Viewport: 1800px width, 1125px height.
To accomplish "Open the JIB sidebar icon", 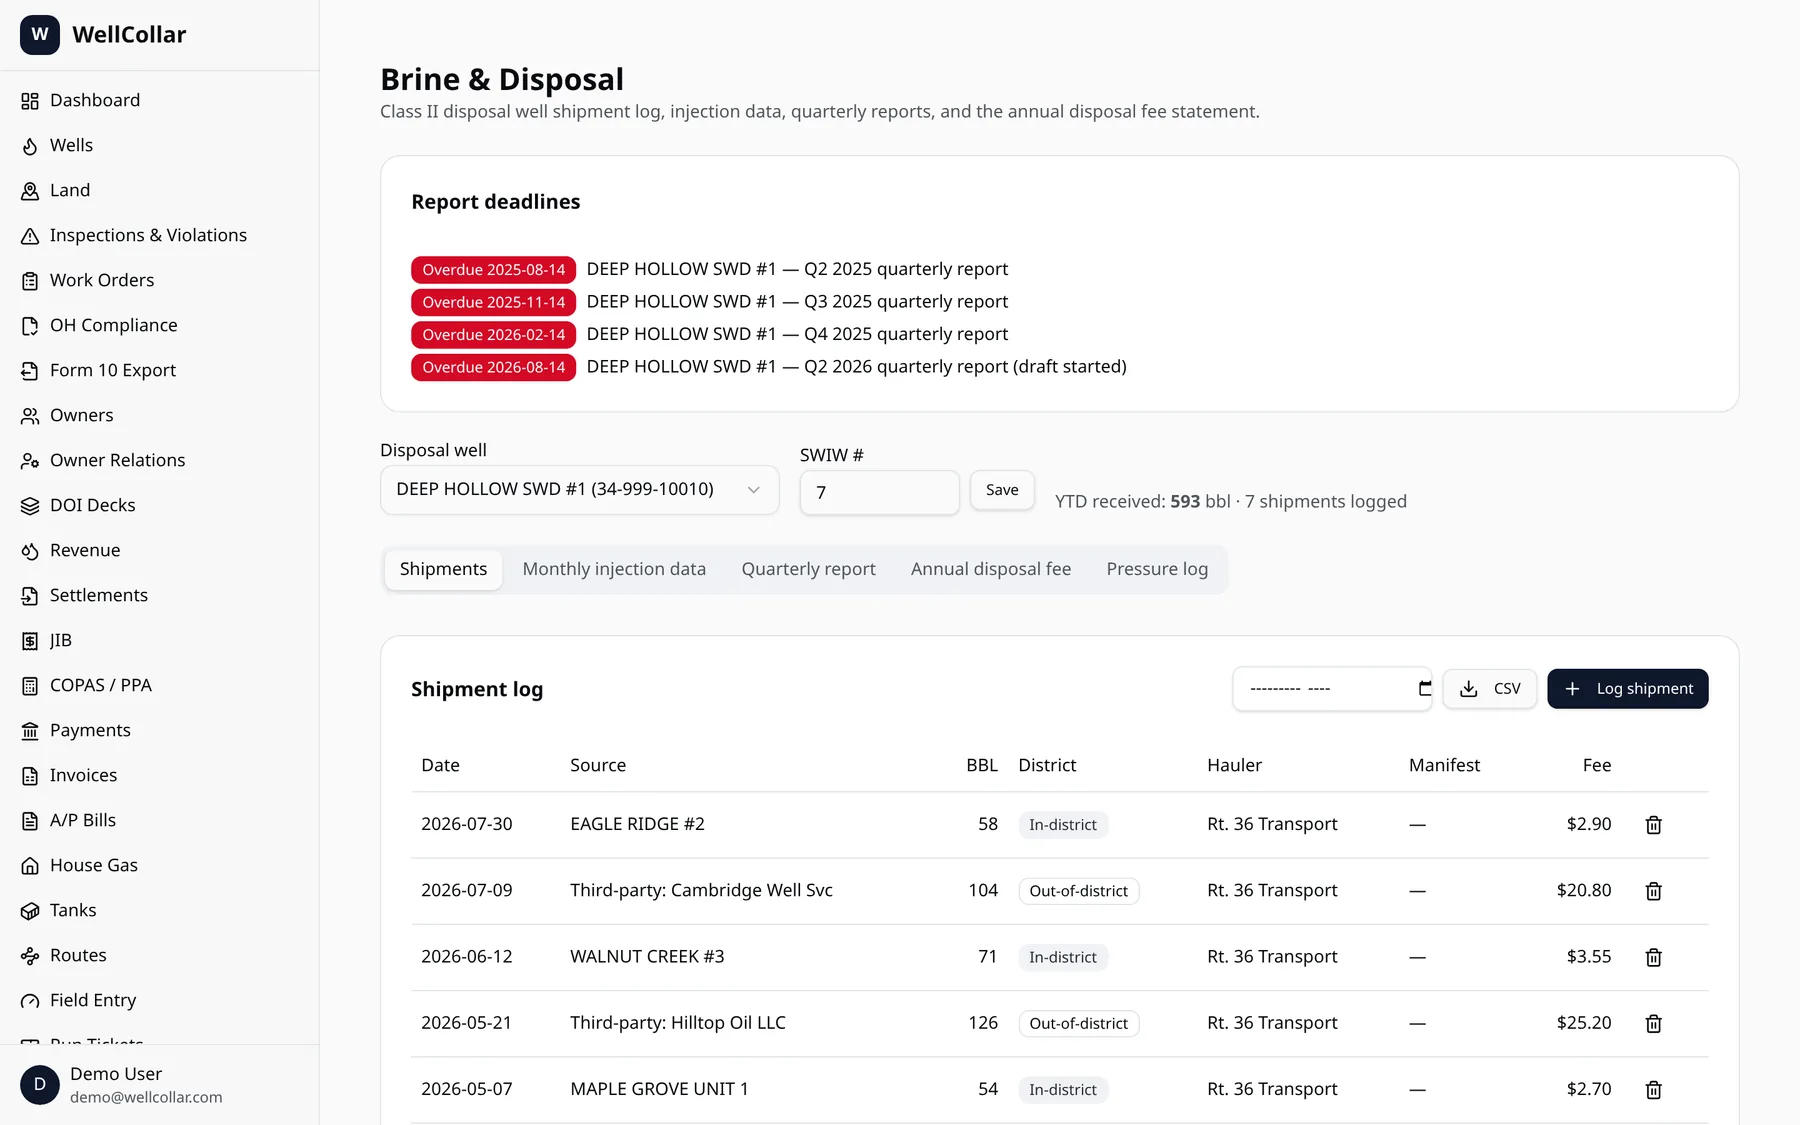I will 30,641.
